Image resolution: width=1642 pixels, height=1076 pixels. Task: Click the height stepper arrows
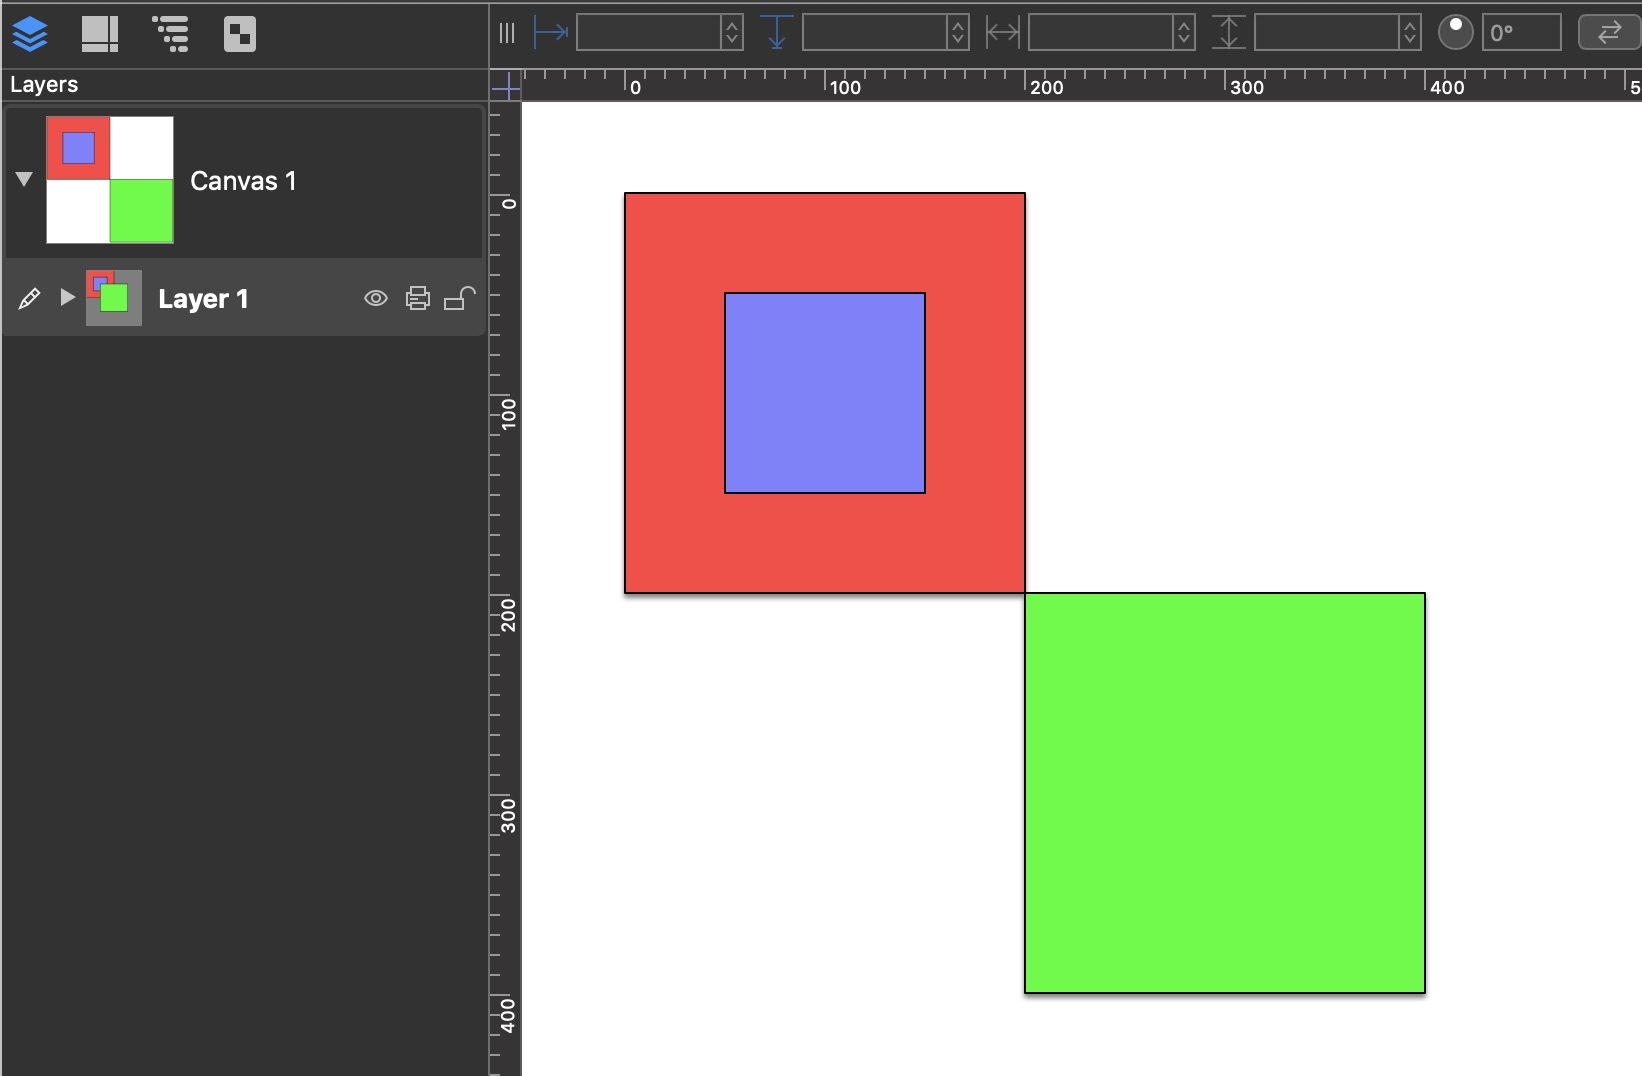1411,33
